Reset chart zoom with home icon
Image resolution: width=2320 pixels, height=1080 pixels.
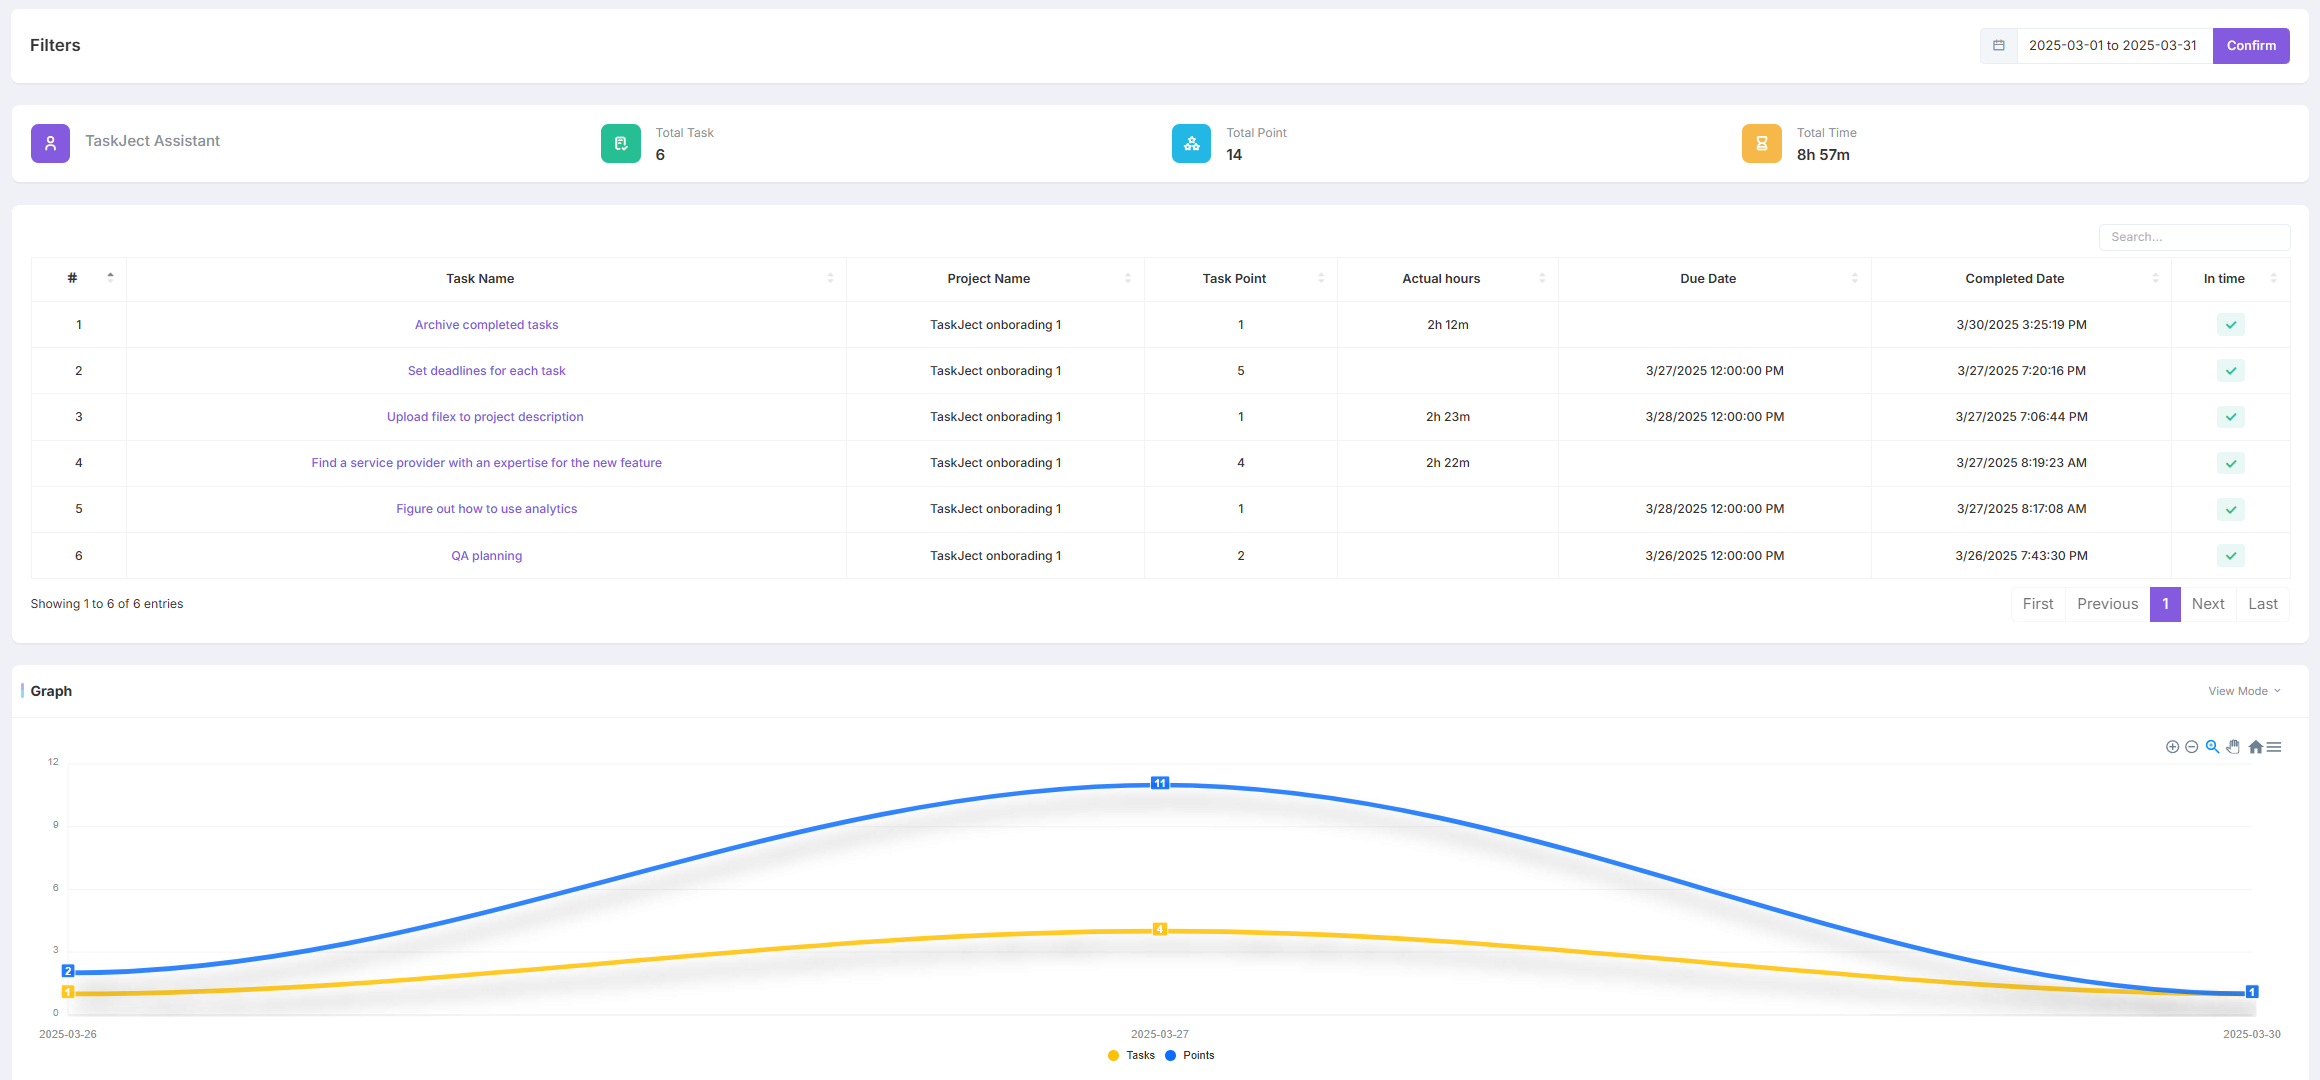click(2255, 747)
